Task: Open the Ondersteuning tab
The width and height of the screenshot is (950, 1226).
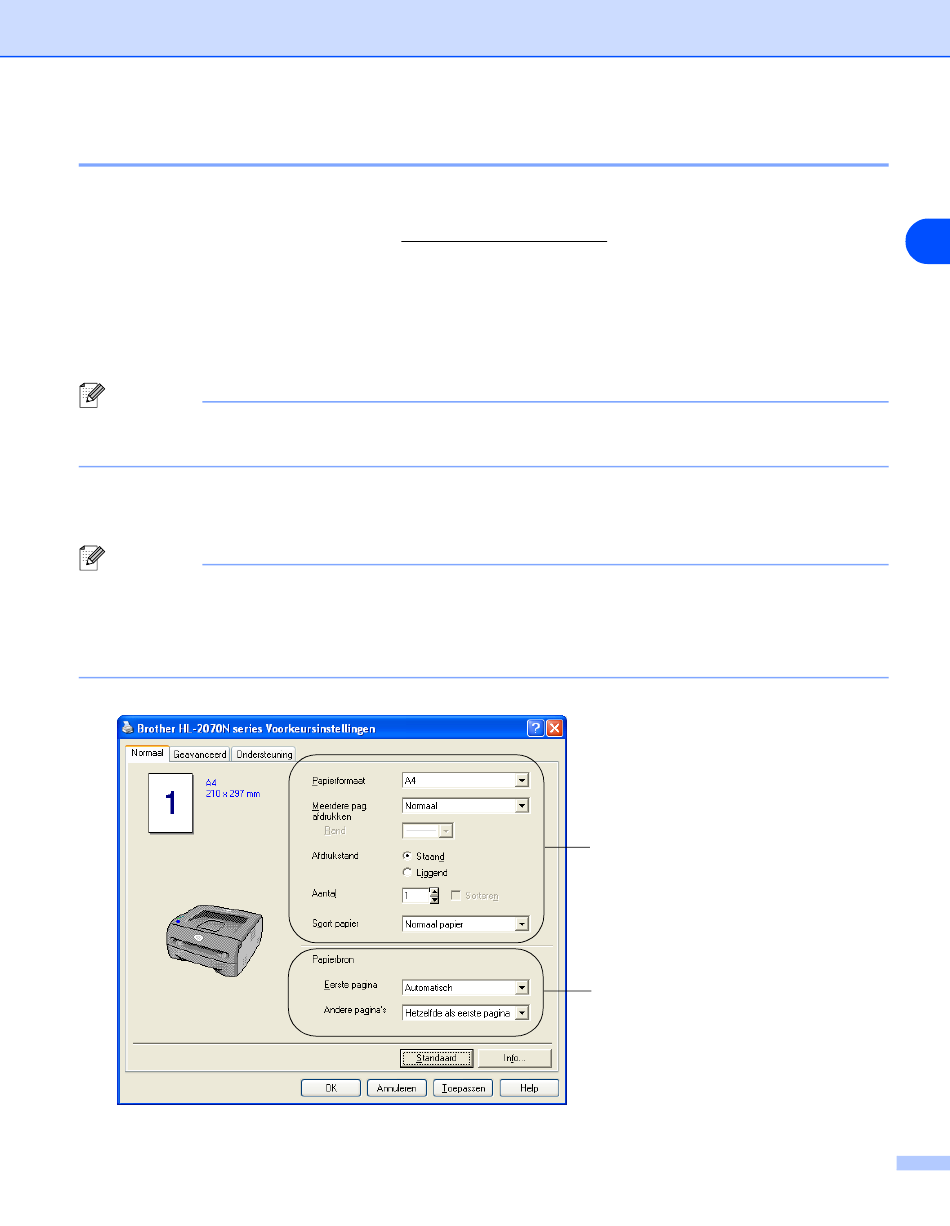Action: [264, 755]
